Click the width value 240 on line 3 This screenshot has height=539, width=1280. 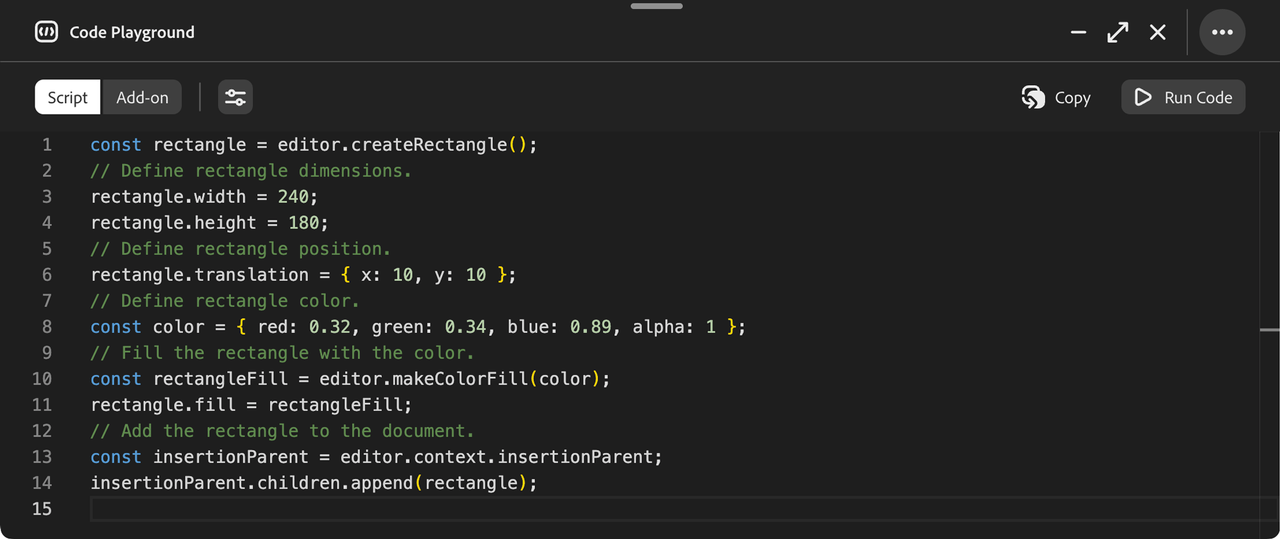click(x=292, y=197)
